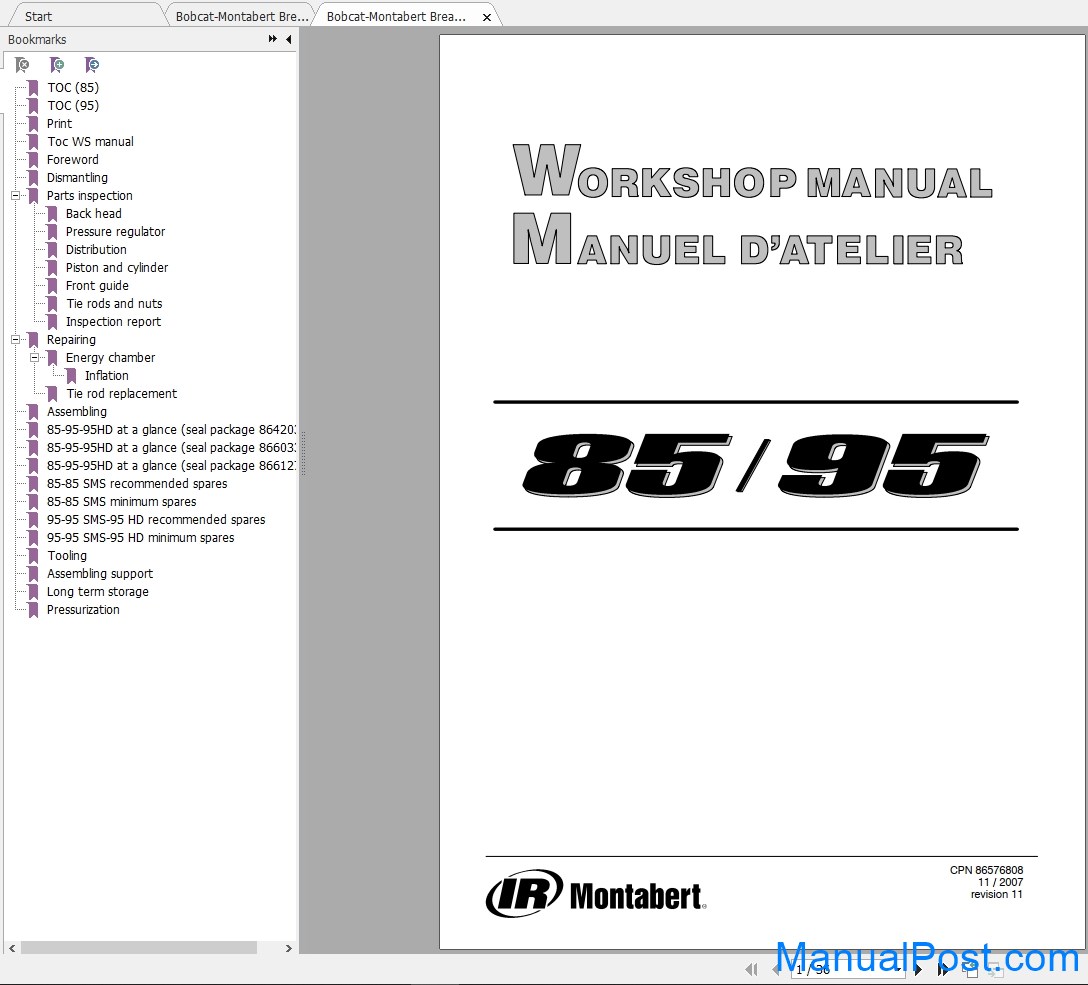
Task: Go to the Tie rod replacement bookmark
Action: pos(121,394)
